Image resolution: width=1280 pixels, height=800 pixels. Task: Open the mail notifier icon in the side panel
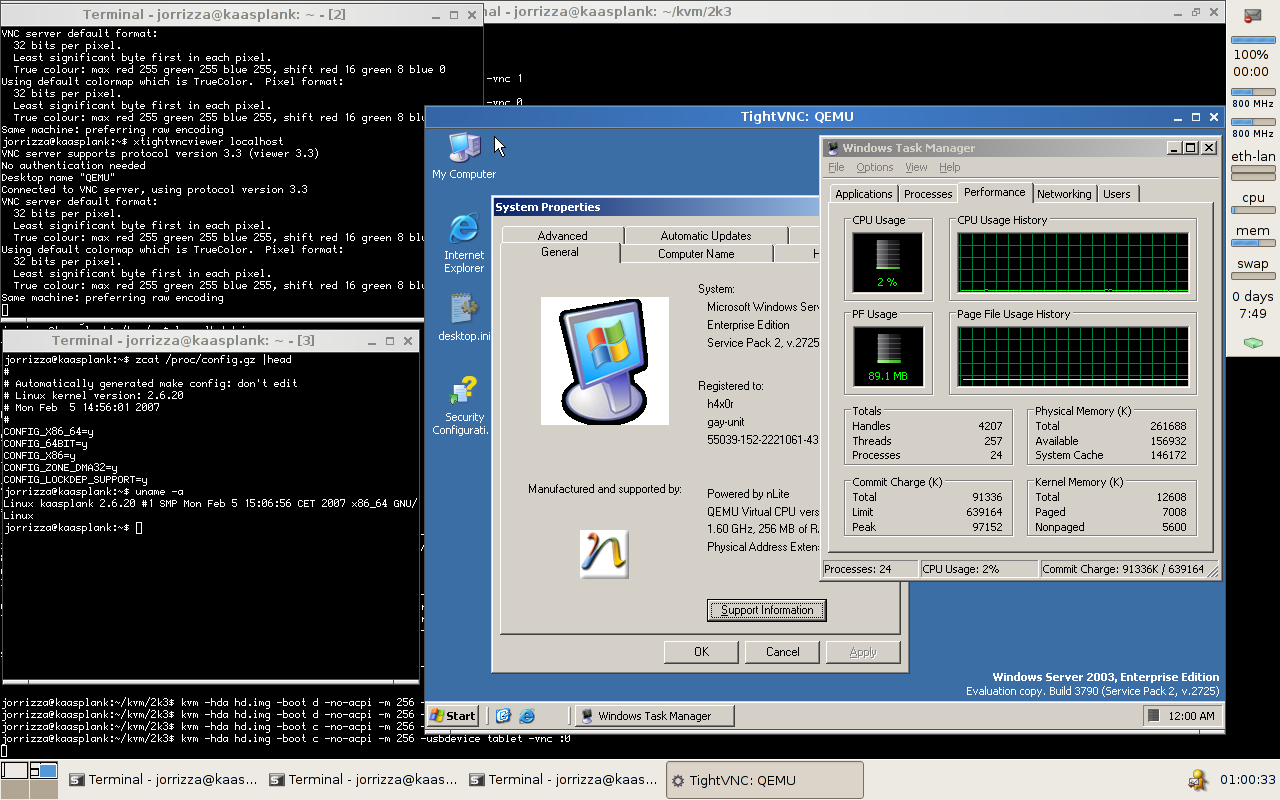tap(1252, 15)
